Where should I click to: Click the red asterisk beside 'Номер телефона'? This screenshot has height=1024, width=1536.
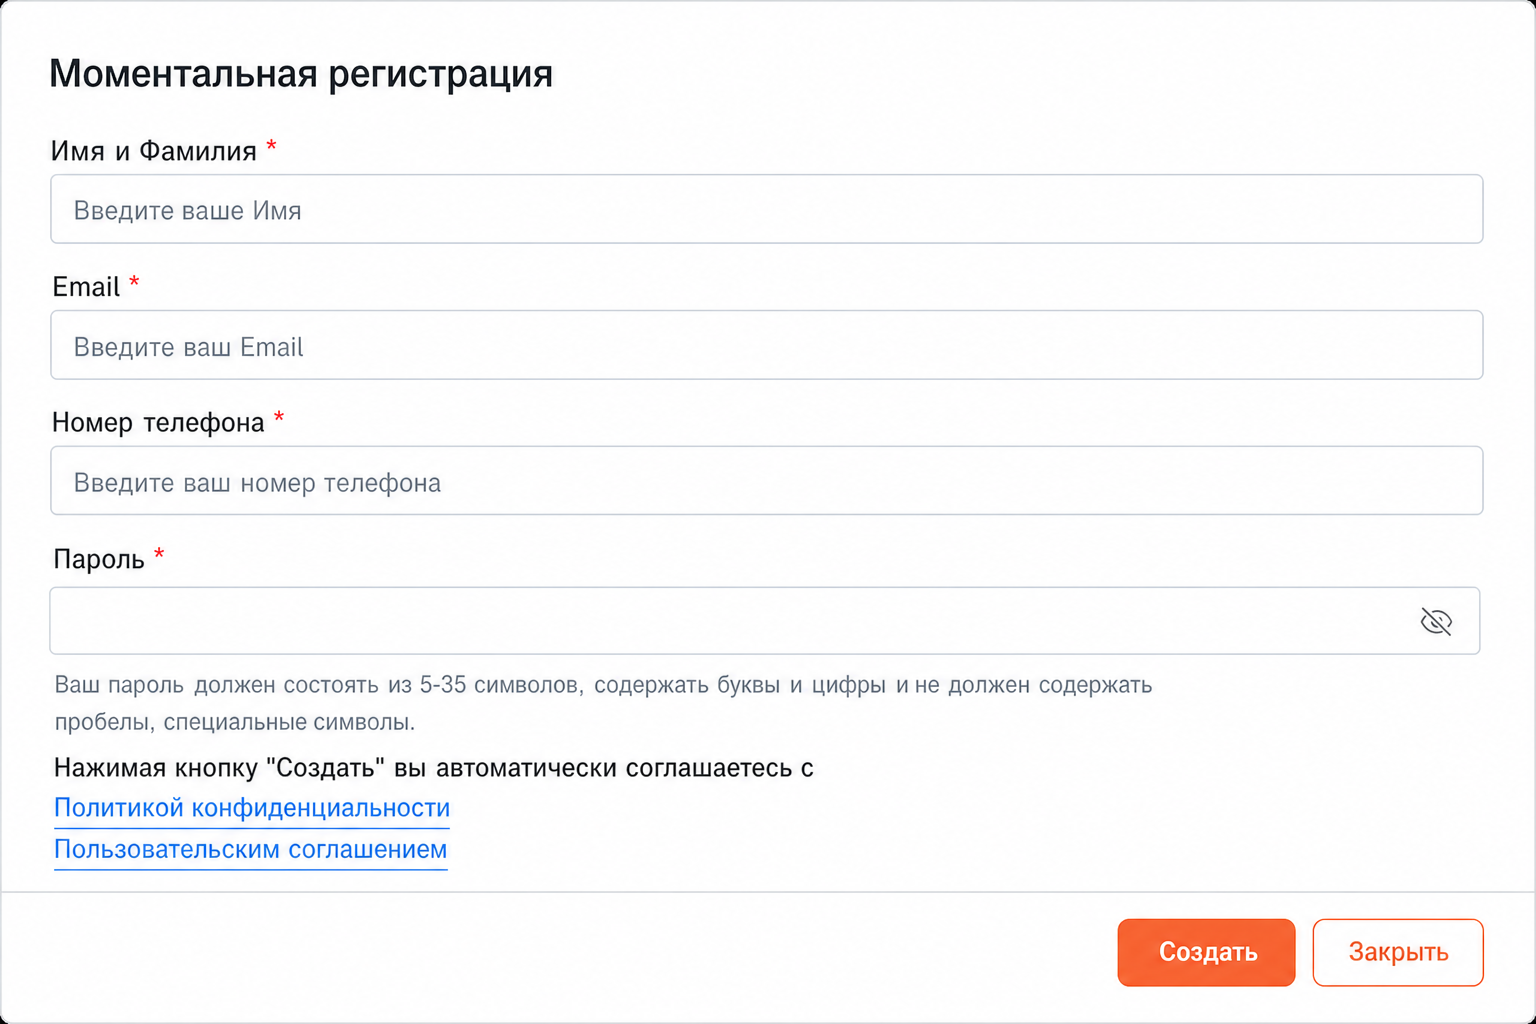(279, 419)
